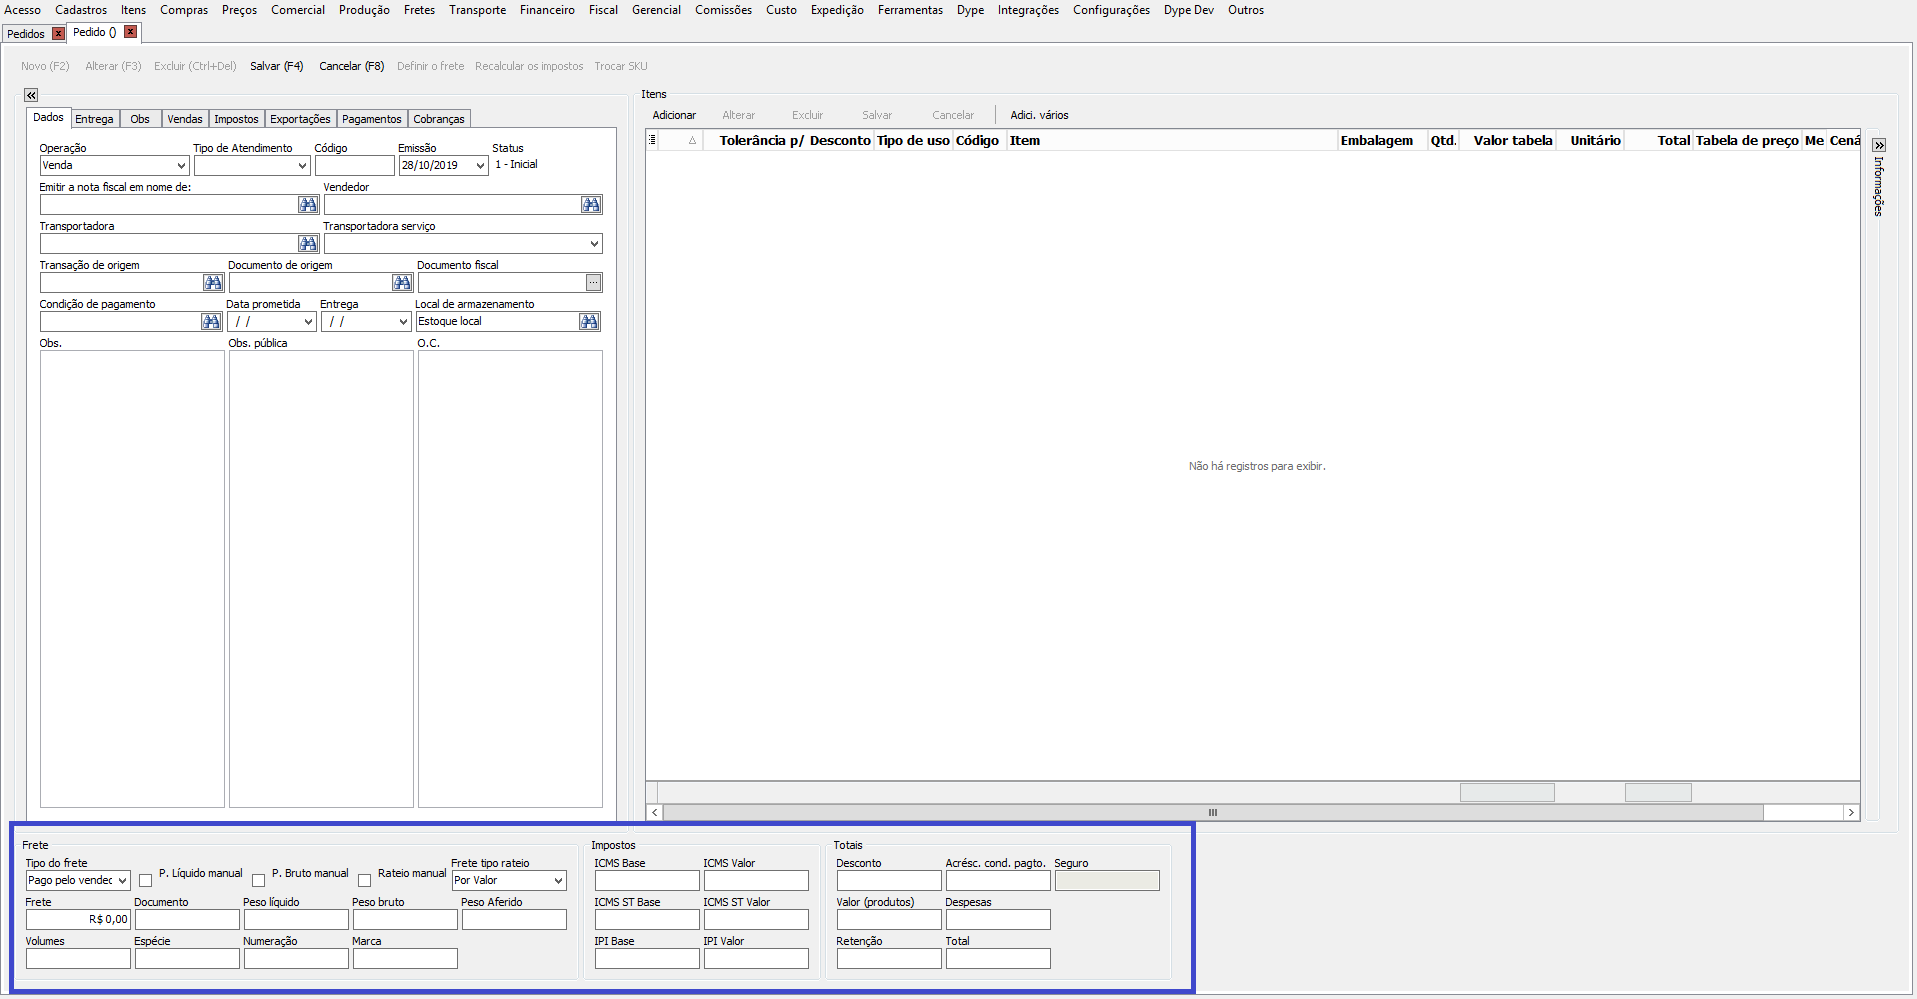Screen dimensions: 1917x999
Task: Click Adici. vários button
Action: (1039, 115)
